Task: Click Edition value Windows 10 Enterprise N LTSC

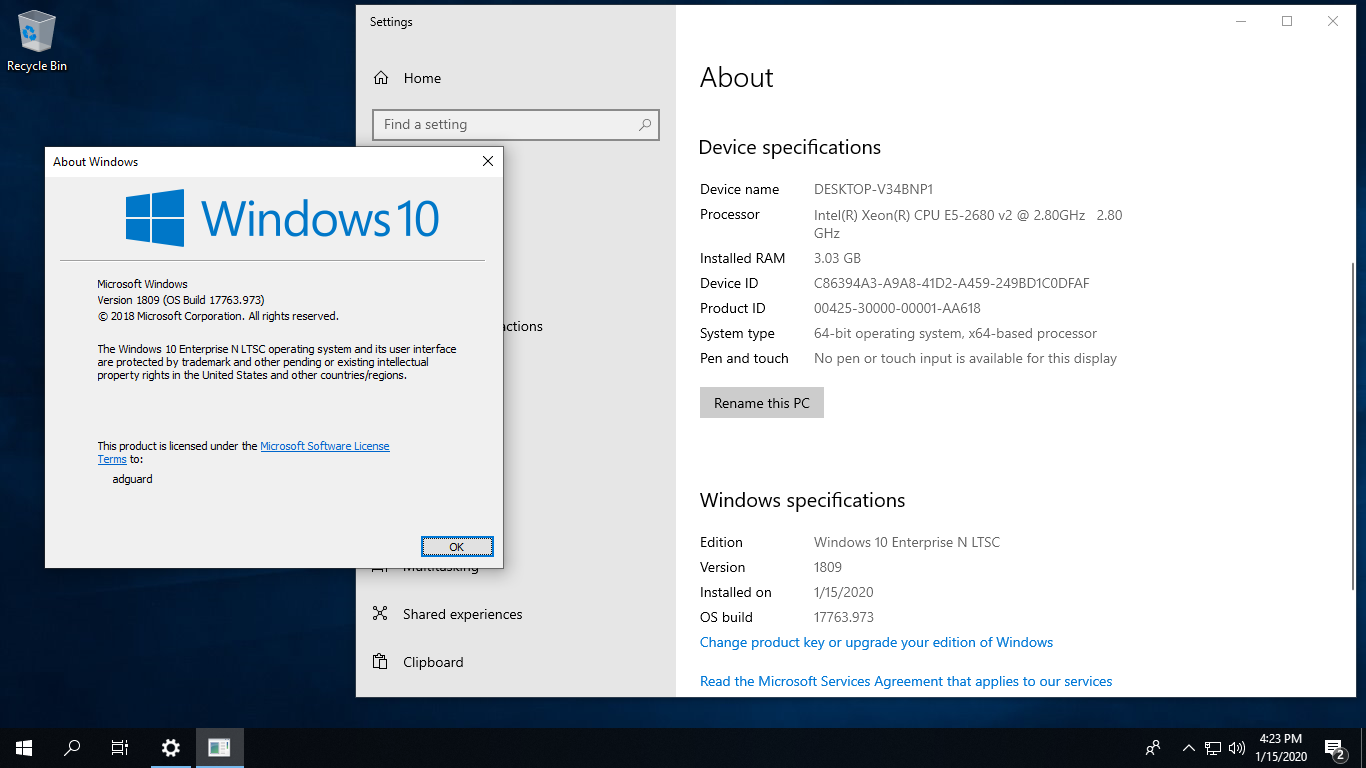Action: click(907, 542)
